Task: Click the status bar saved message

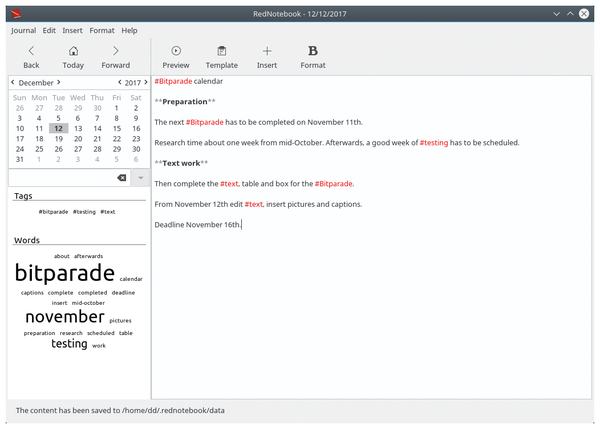Action: tap(120, 411)
